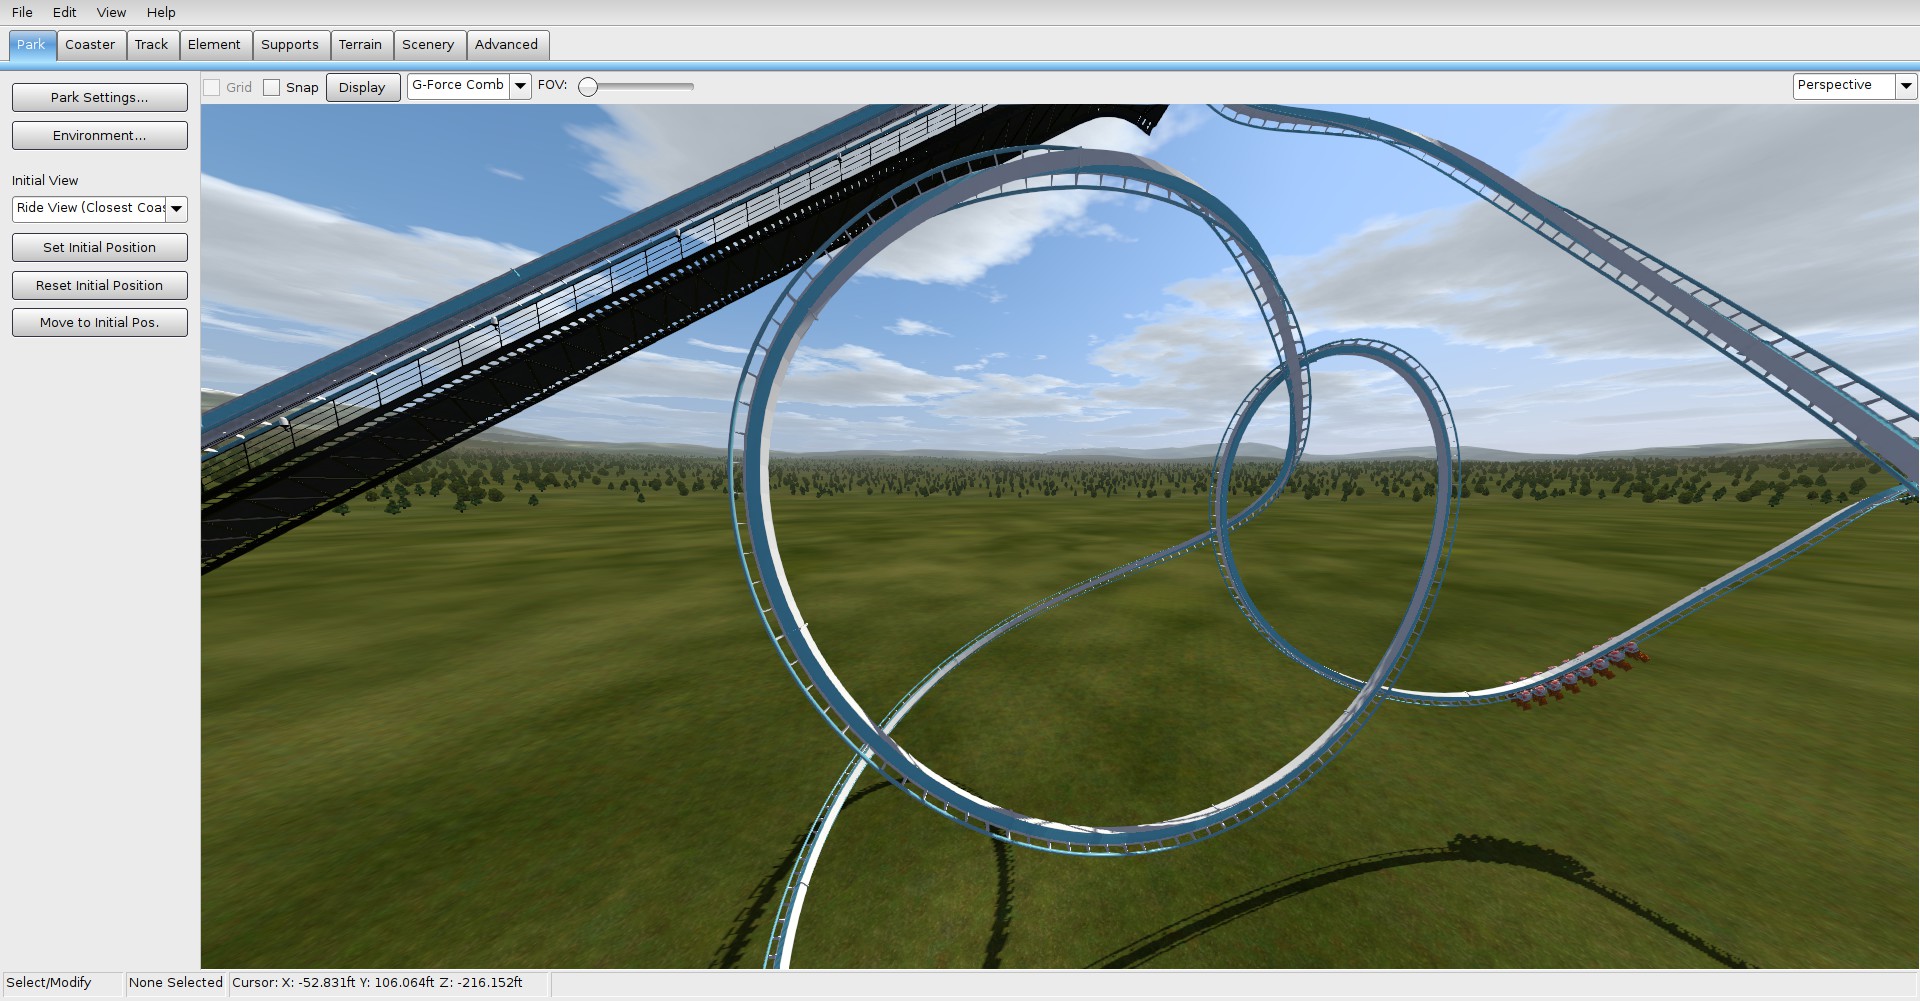Select the Terrain tab
The width and height of the screenshot is (1920, 1001).
[360, 44]
